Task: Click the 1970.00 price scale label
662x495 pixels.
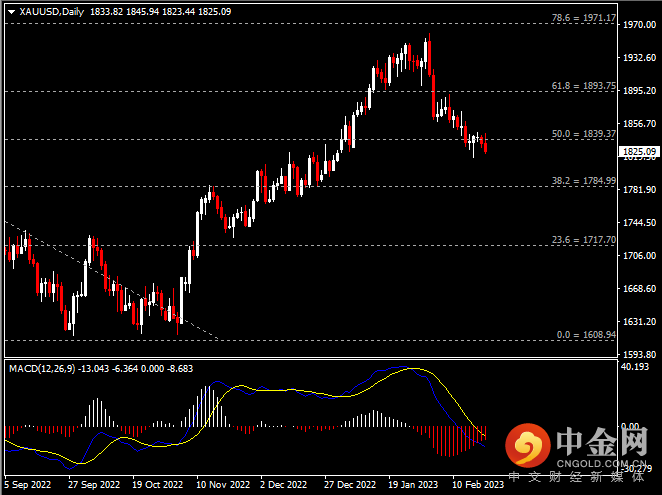Action: point(637,25)
